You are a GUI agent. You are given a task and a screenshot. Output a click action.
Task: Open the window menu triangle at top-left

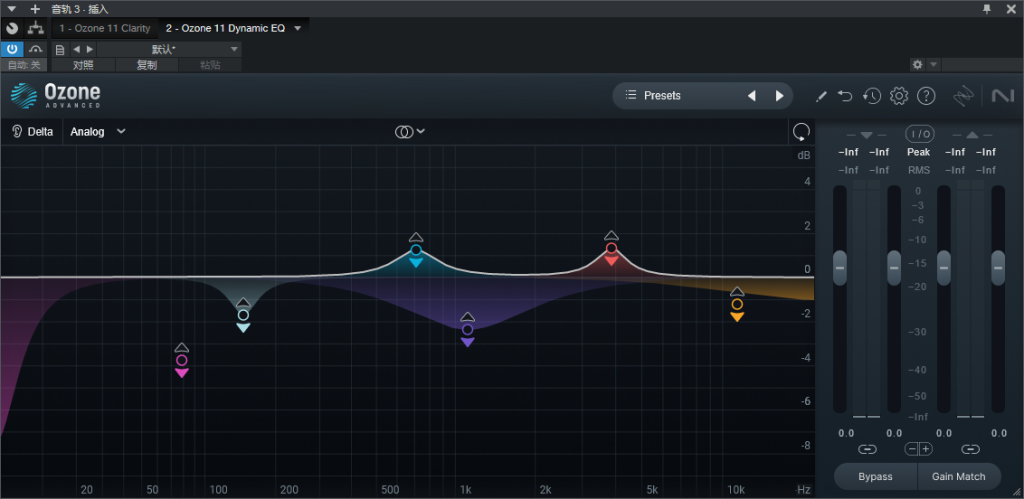click(12, 8)
